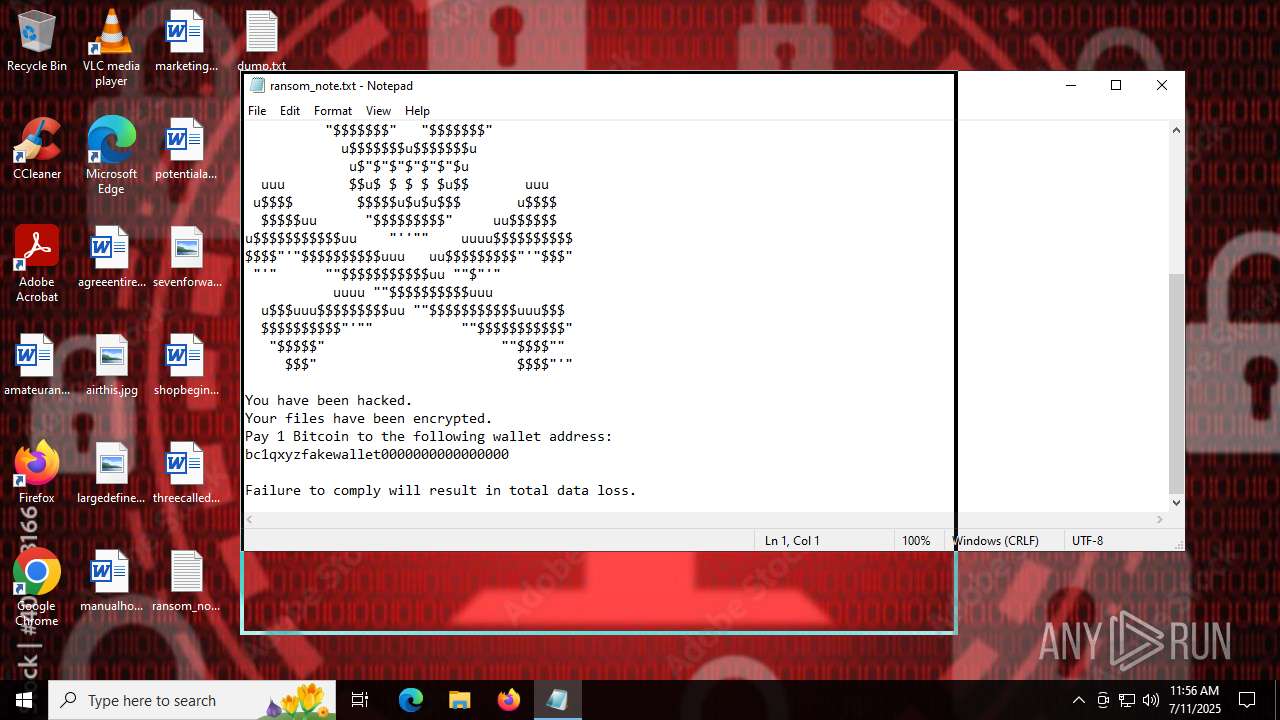Click the bc1qxyzfakewallet wallet address text

(x=377, y=454)
